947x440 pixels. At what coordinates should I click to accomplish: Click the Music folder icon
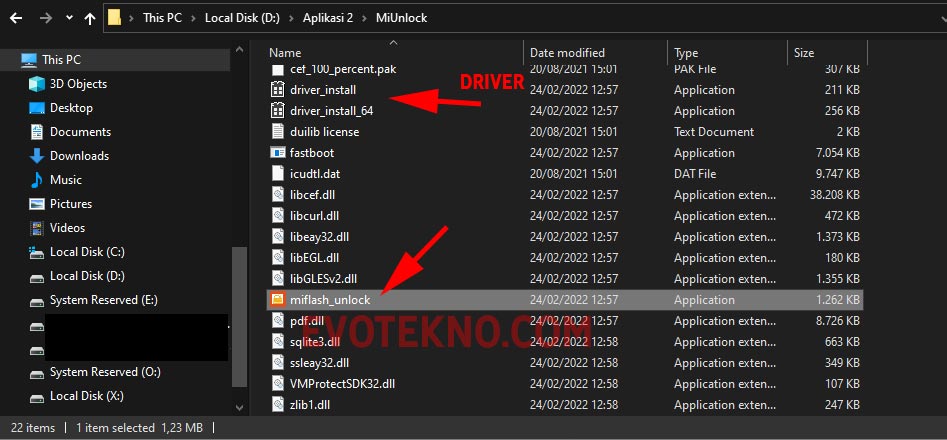(37, 180)
